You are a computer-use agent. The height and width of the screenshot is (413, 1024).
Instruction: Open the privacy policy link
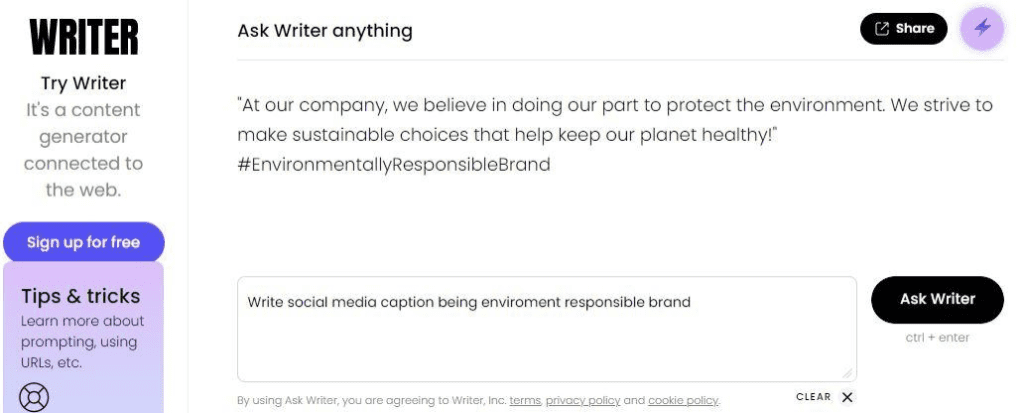tap(583, 400)
